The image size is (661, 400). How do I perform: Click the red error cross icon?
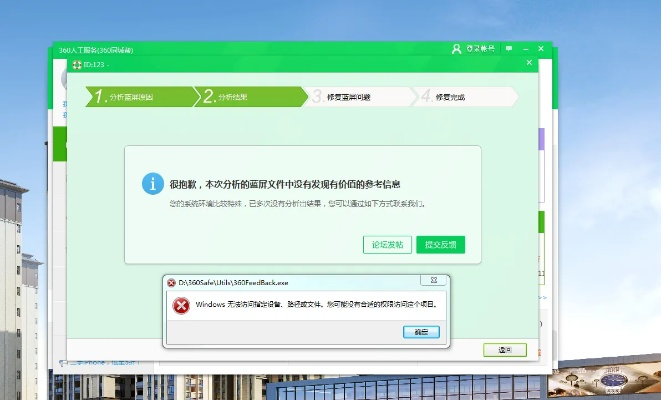180,305
